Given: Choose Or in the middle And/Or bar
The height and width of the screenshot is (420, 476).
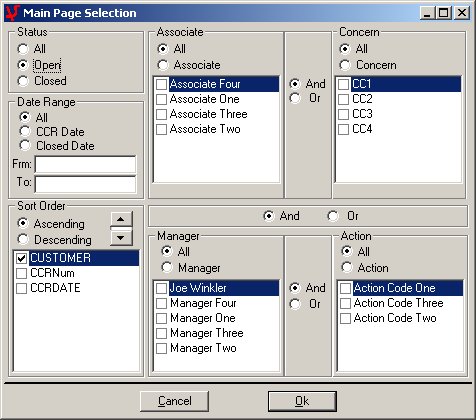Looking at the screenshot, I should point(333,216).
